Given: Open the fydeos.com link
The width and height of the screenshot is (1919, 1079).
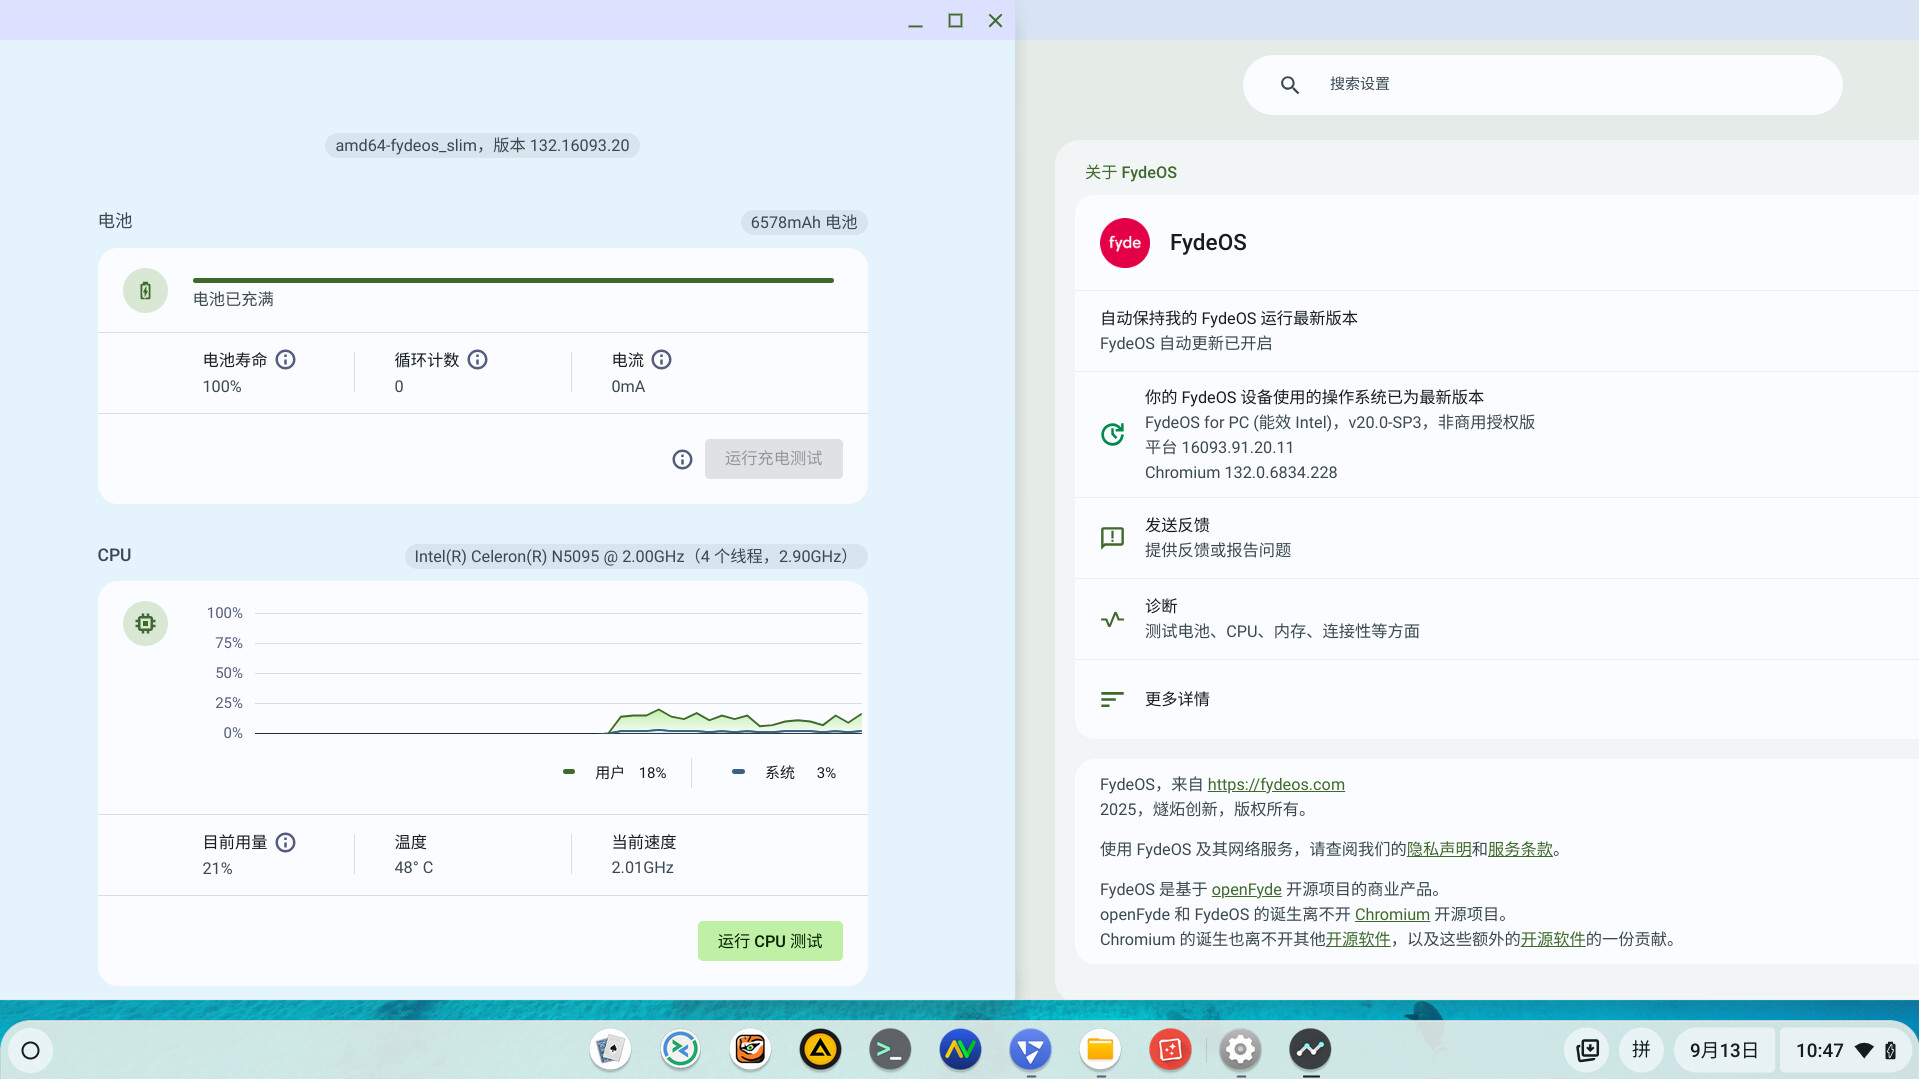Looking at the screenshot, I should 1275,785.
